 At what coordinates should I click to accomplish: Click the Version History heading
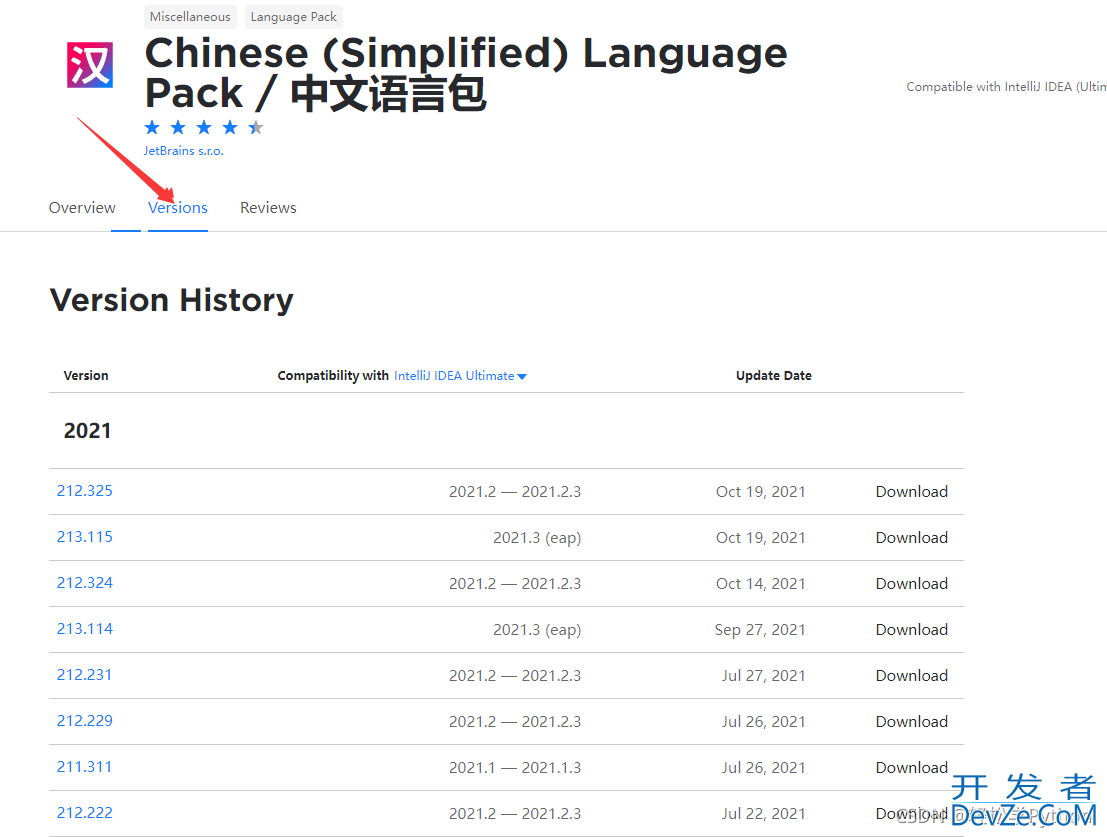[x=172, y=301]
